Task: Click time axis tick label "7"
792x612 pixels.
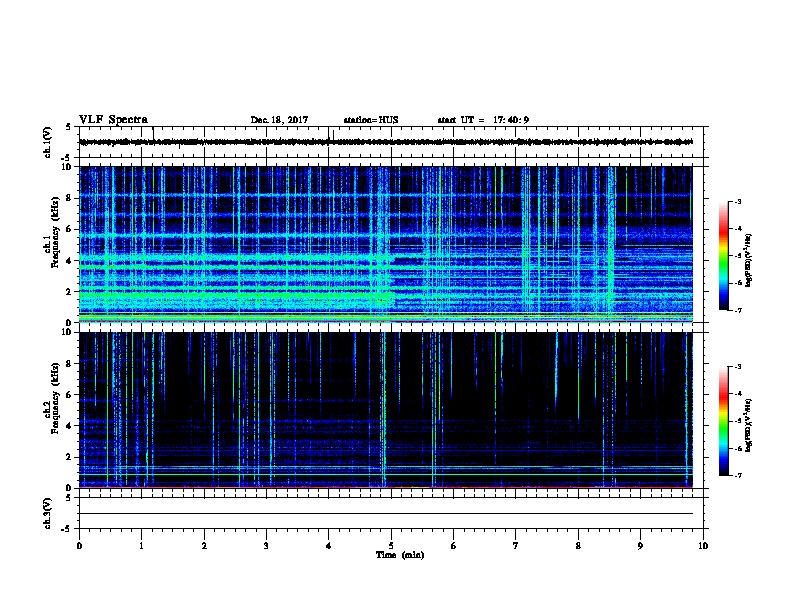Action: 516,546
